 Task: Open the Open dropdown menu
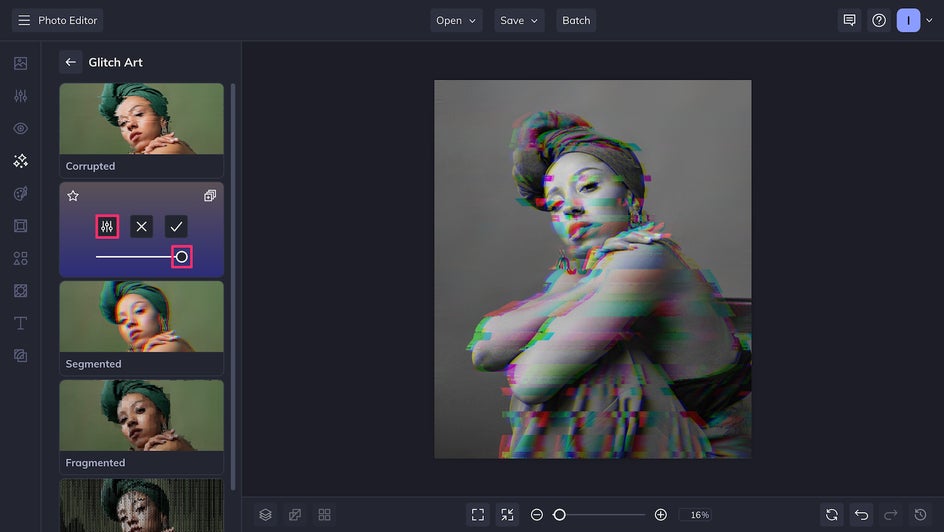click(x=456, y=20)
